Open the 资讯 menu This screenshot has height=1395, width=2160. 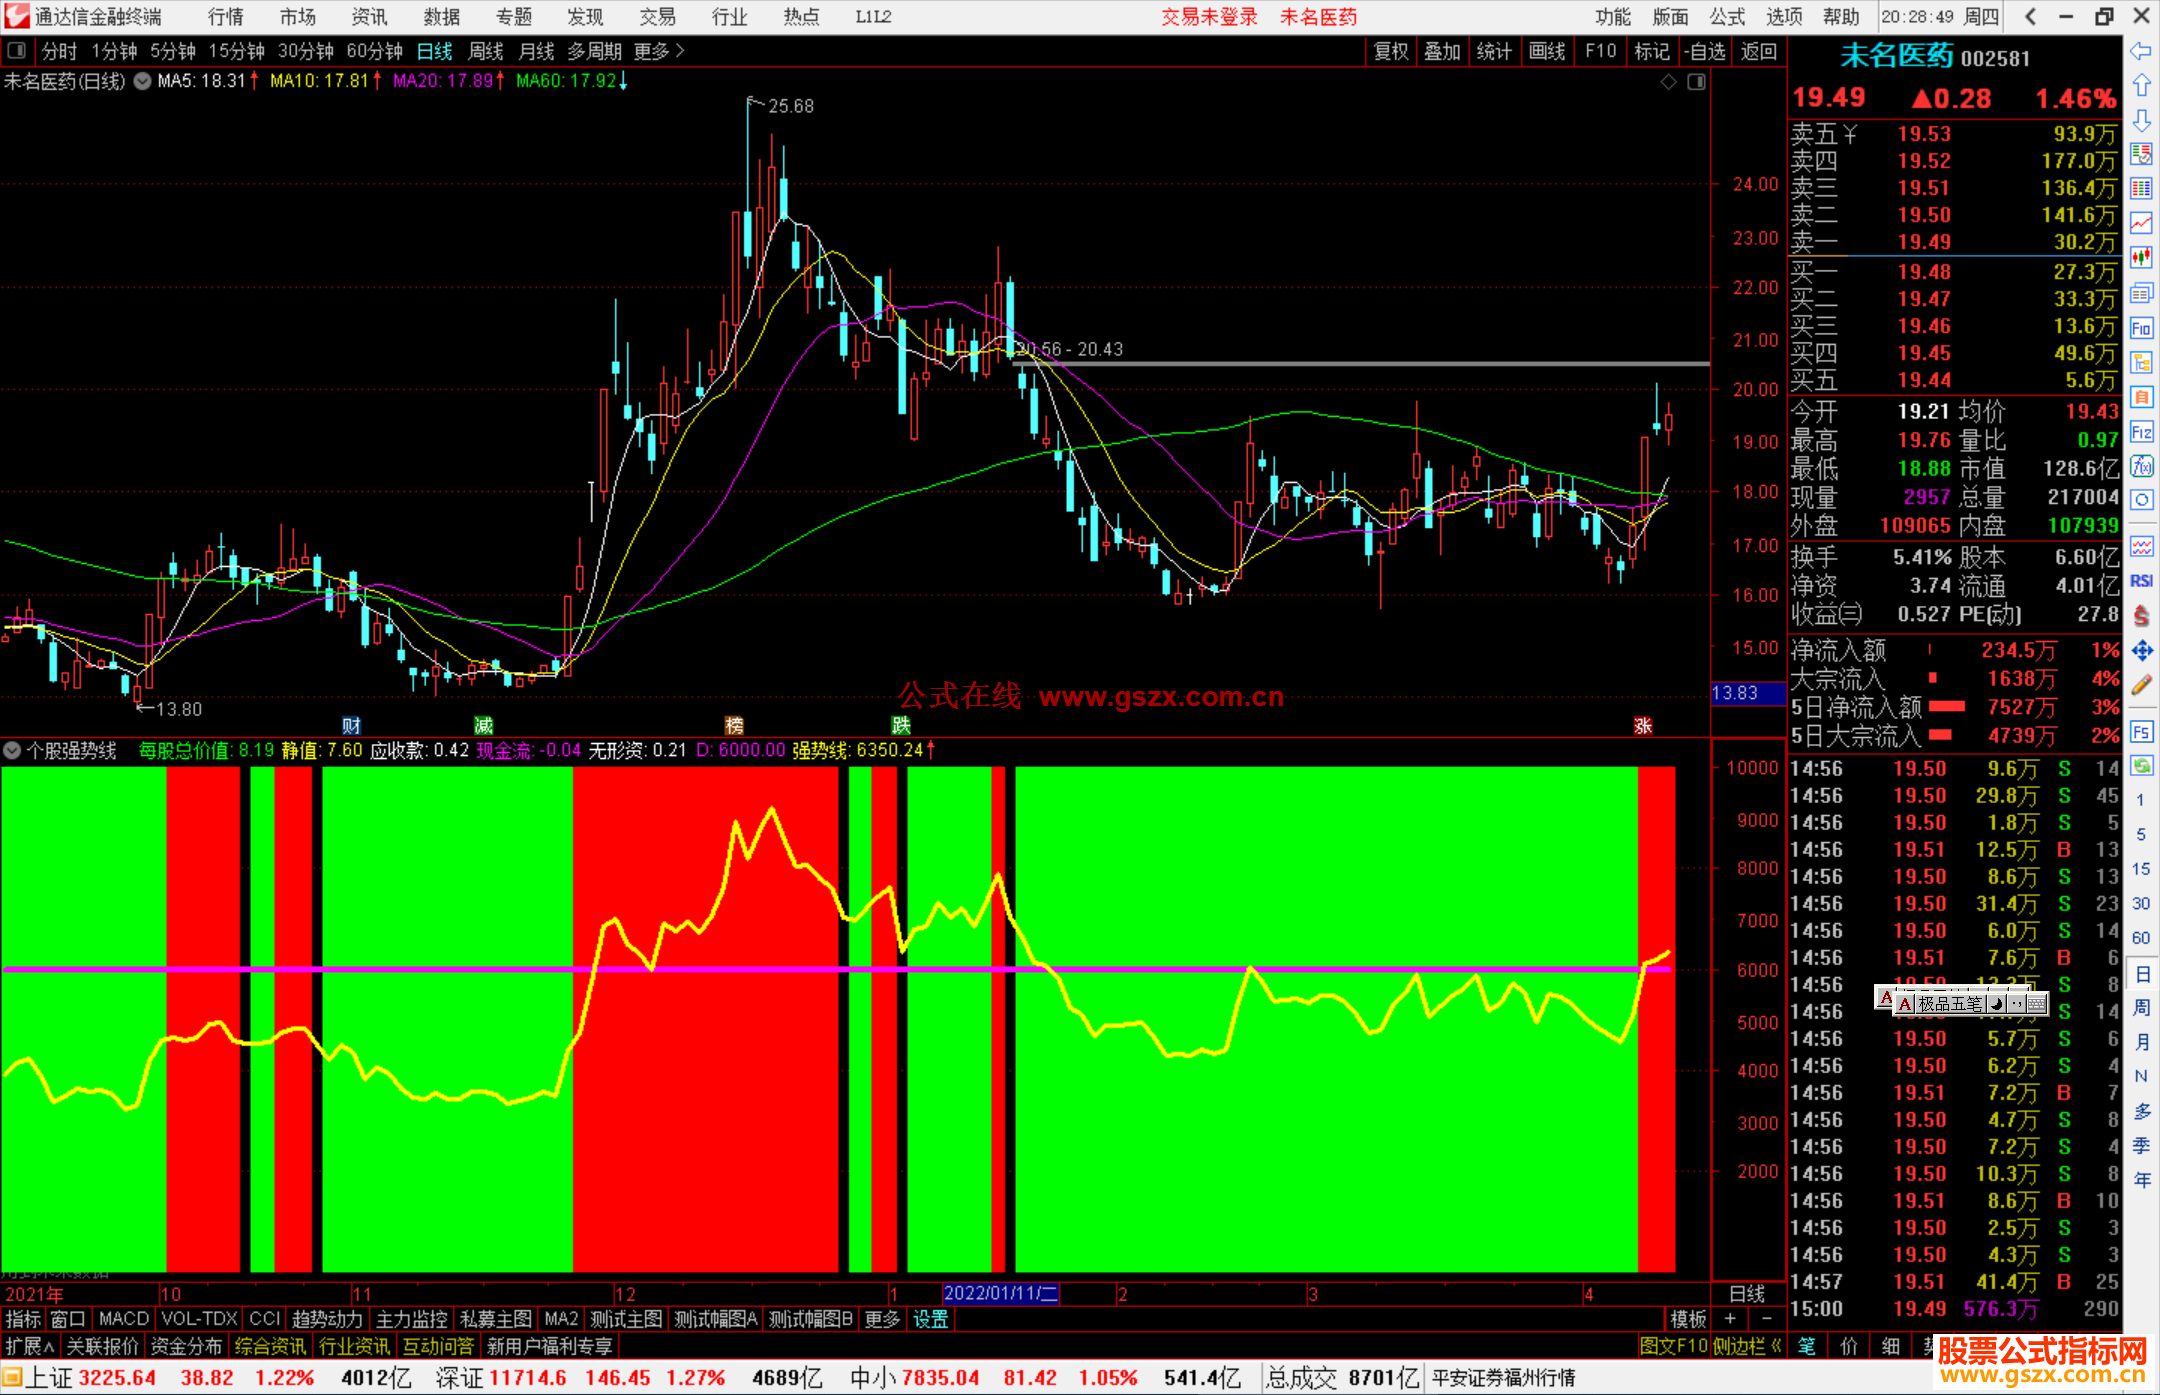tap(369, 17)
